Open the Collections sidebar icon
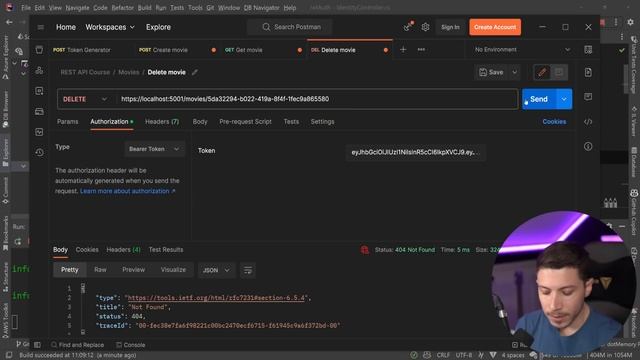The width and height of the screenshot is (640, 360). pos(39,50)
